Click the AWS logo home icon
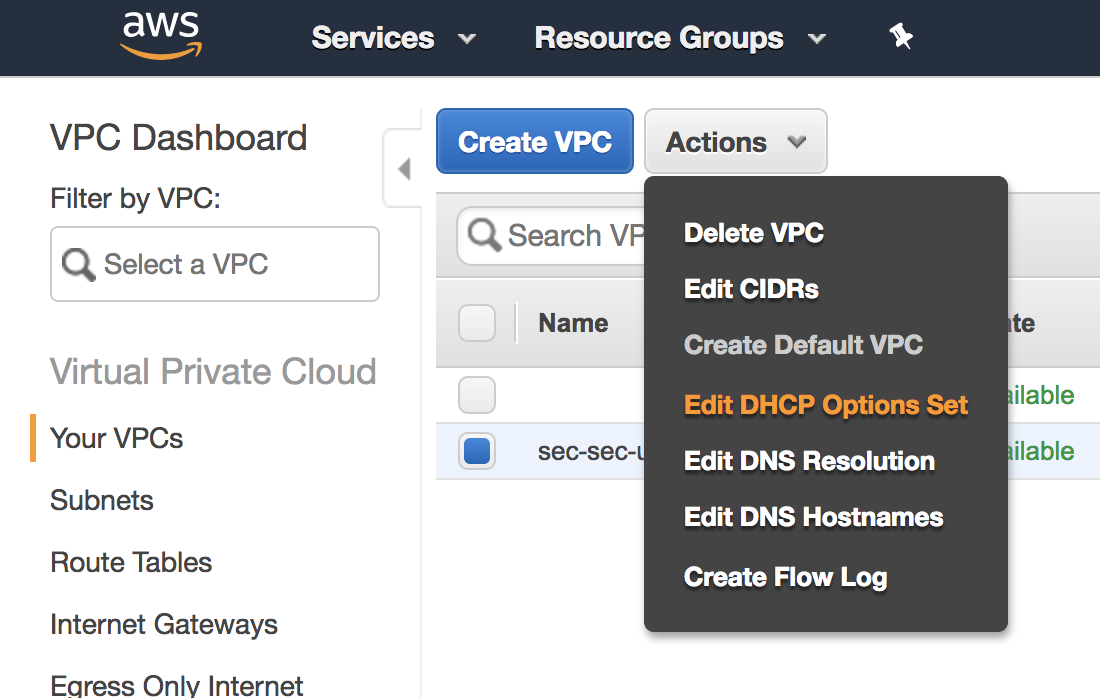The image size is (1100, 698). [161, 37]
